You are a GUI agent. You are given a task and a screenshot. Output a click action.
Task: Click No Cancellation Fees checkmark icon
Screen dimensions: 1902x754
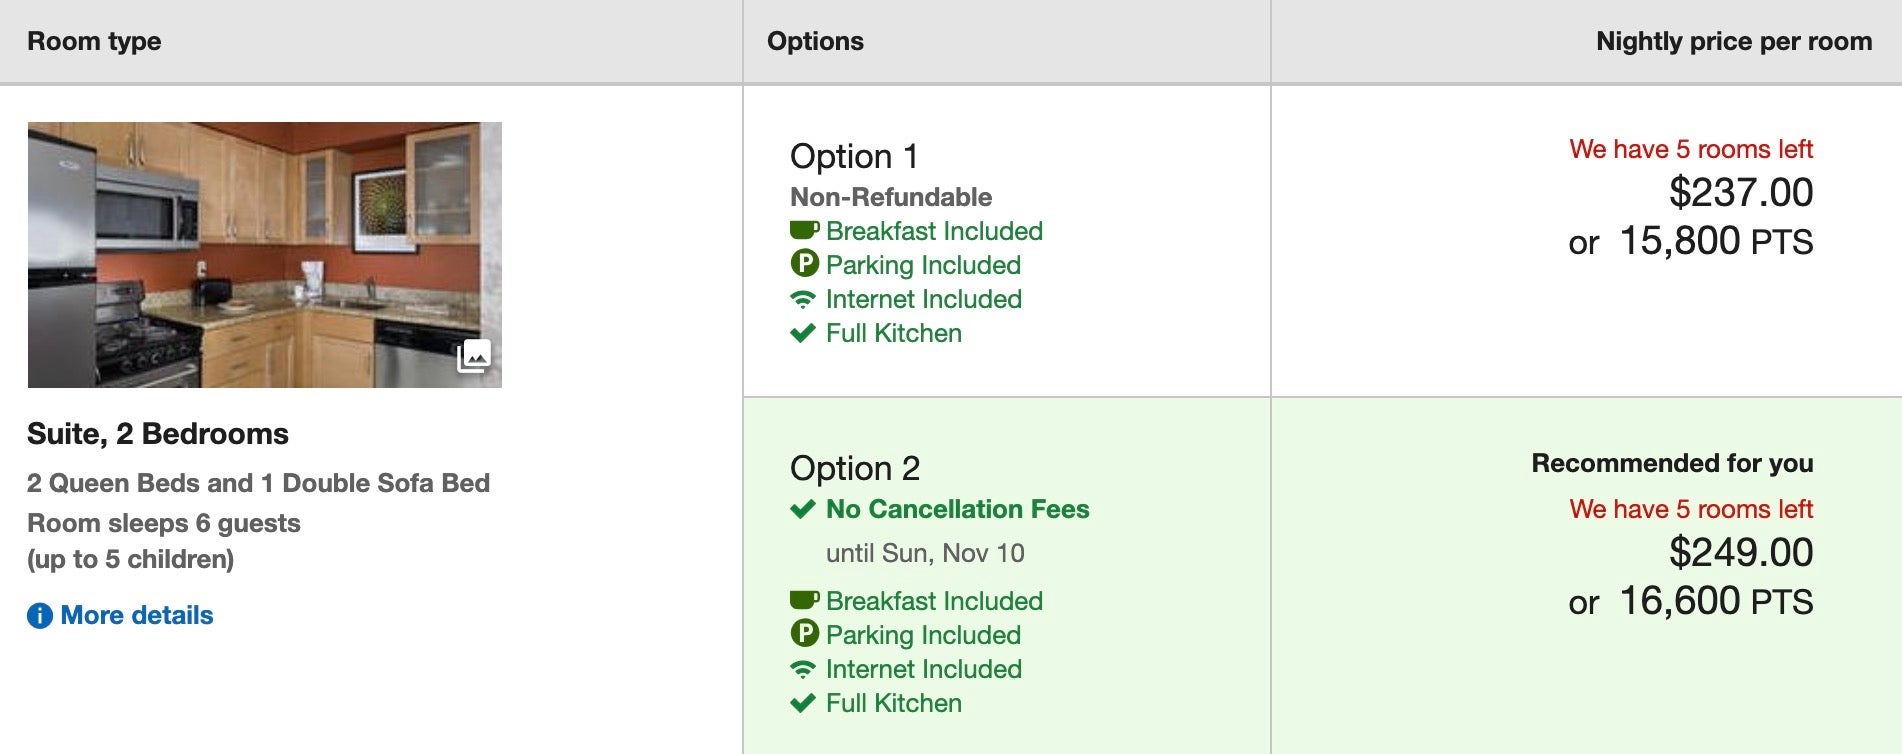tap(803, 509)
